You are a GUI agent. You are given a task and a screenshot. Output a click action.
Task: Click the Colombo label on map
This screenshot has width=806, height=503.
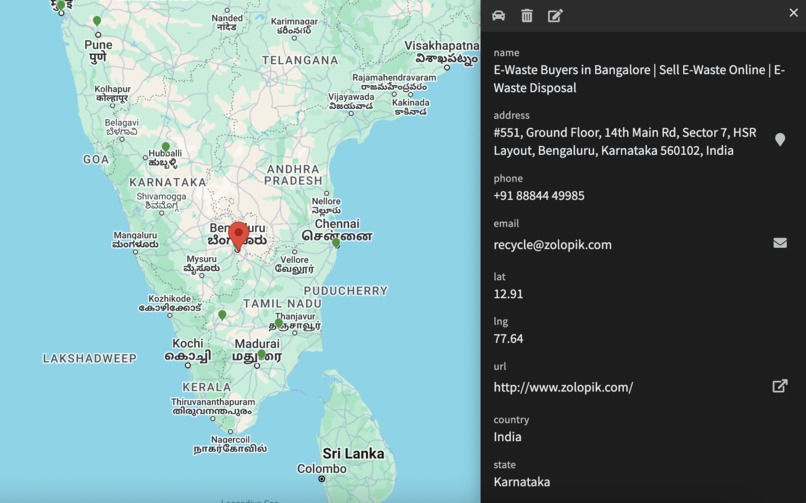(x=322, y=469)
